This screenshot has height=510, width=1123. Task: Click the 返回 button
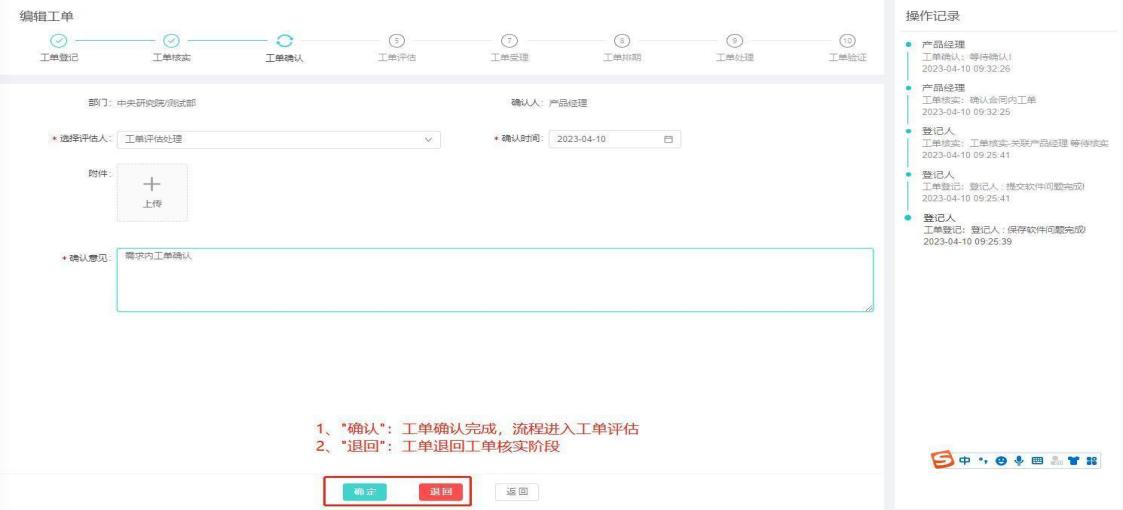click(517, 491)
